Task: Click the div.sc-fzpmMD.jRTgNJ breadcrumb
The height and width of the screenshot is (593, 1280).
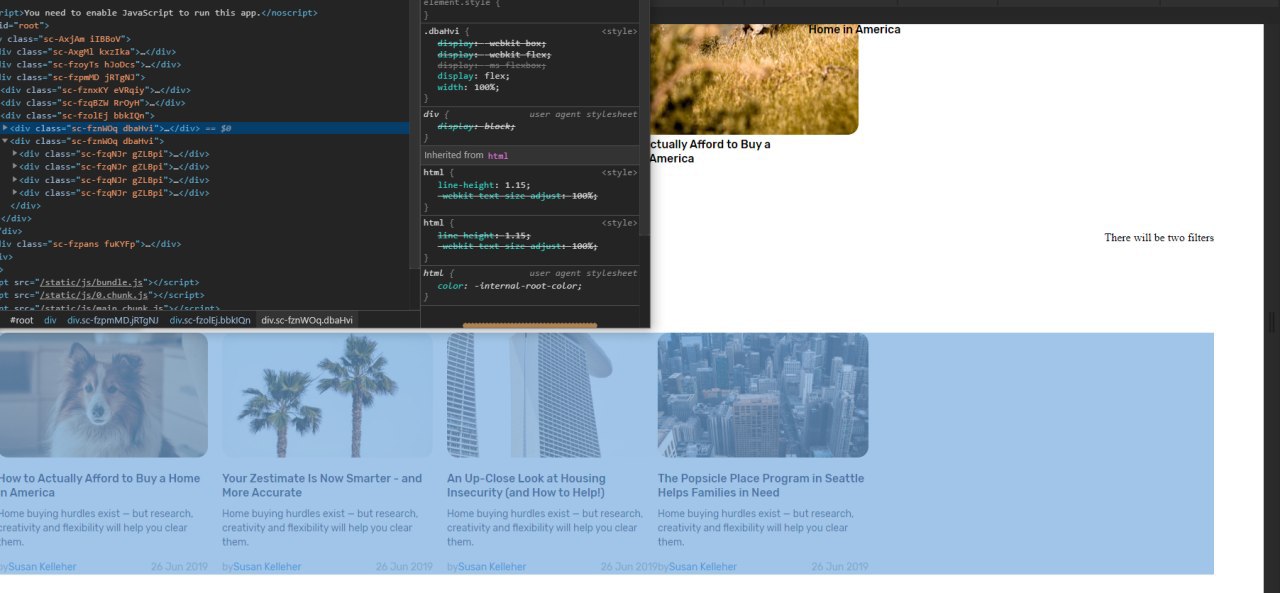Action: tap(113, 320)
